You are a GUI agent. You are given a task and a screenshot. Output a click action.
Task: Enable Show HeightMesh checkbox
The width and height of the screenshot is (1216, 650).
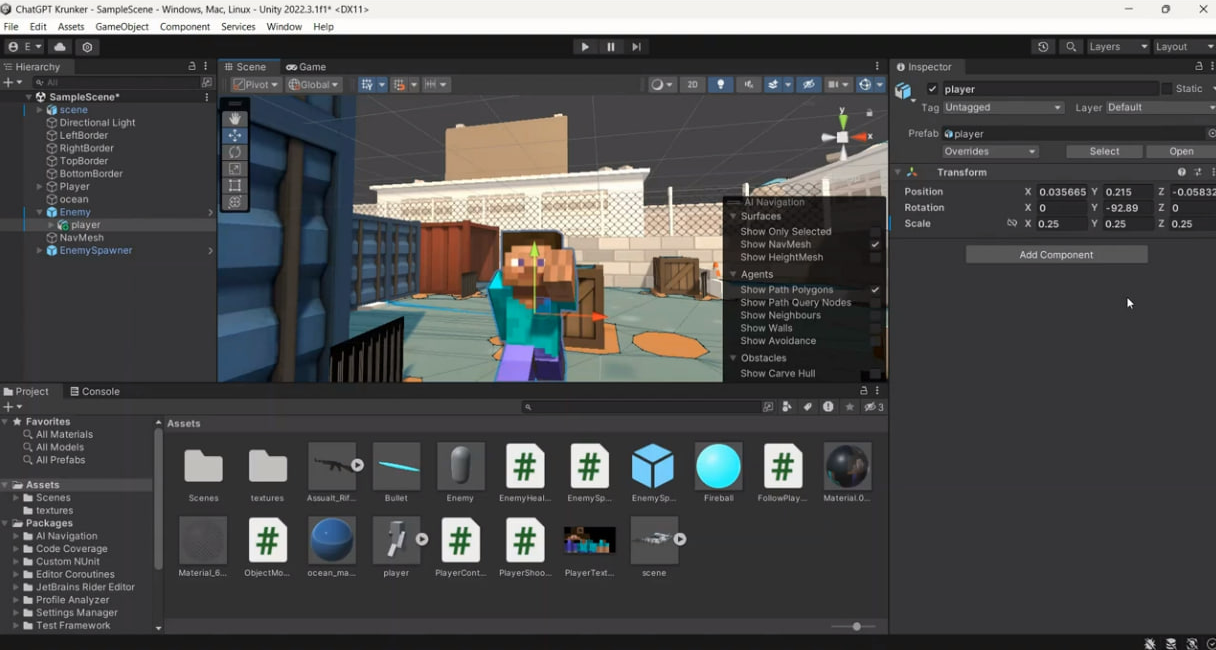(x=876, y=258)
